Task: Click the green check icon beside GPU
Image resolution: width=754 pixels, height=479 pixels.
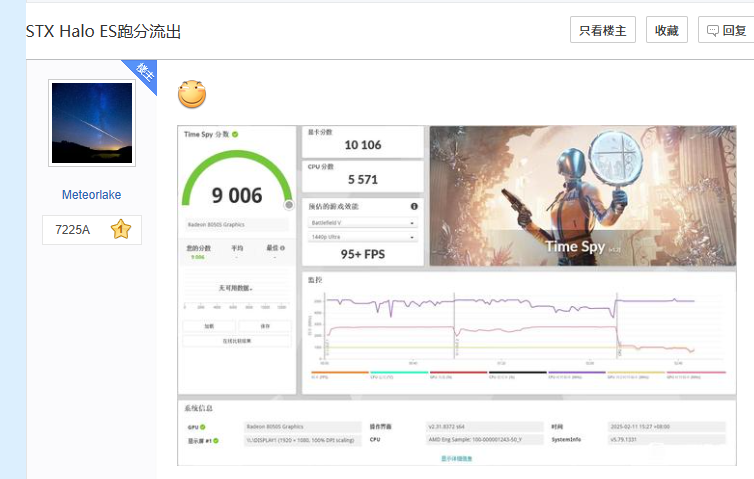Action: [x=203, y=427]
